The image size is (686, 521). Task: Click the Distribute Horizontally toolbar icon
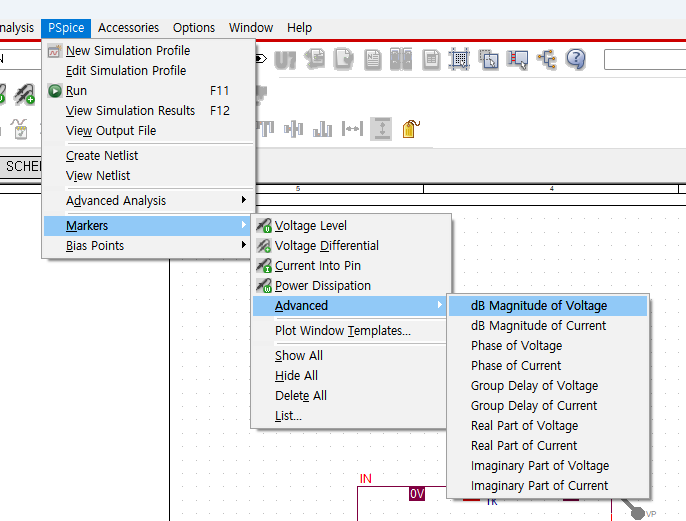point(352,129)
